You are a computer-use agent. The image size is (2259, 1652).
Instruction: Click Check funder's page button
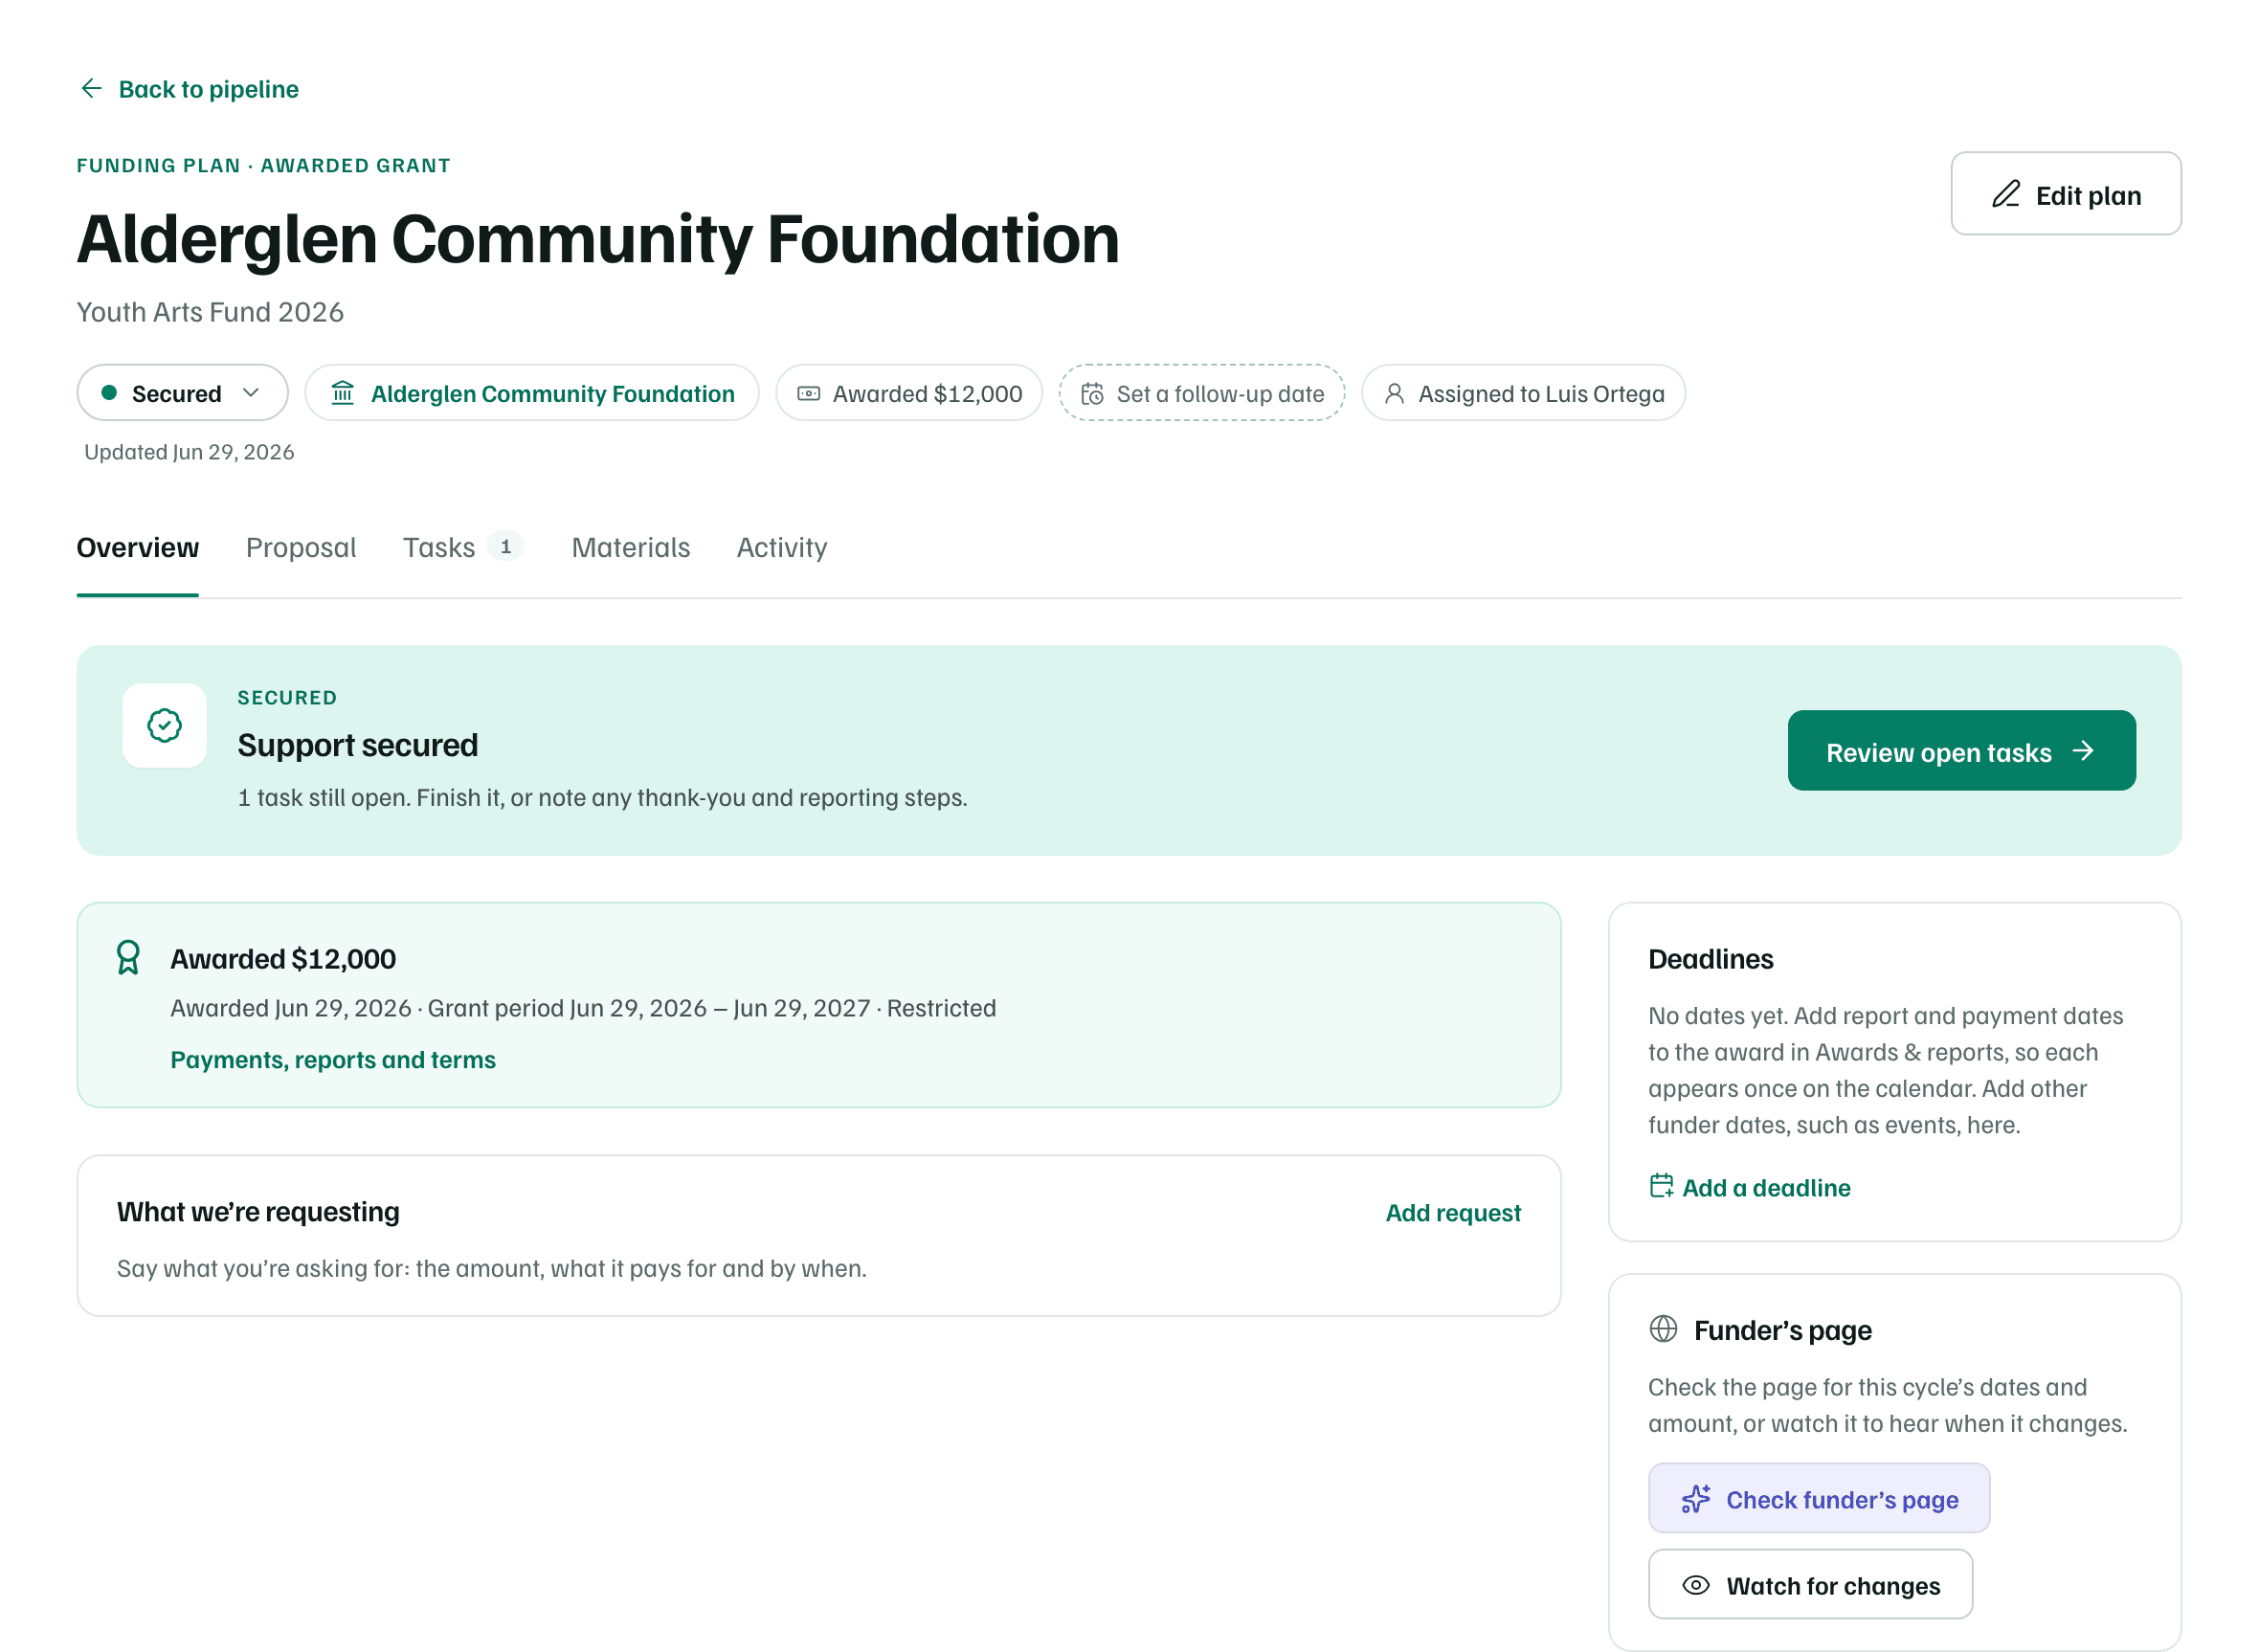pyautogui.click(x=1819, y=1499)
